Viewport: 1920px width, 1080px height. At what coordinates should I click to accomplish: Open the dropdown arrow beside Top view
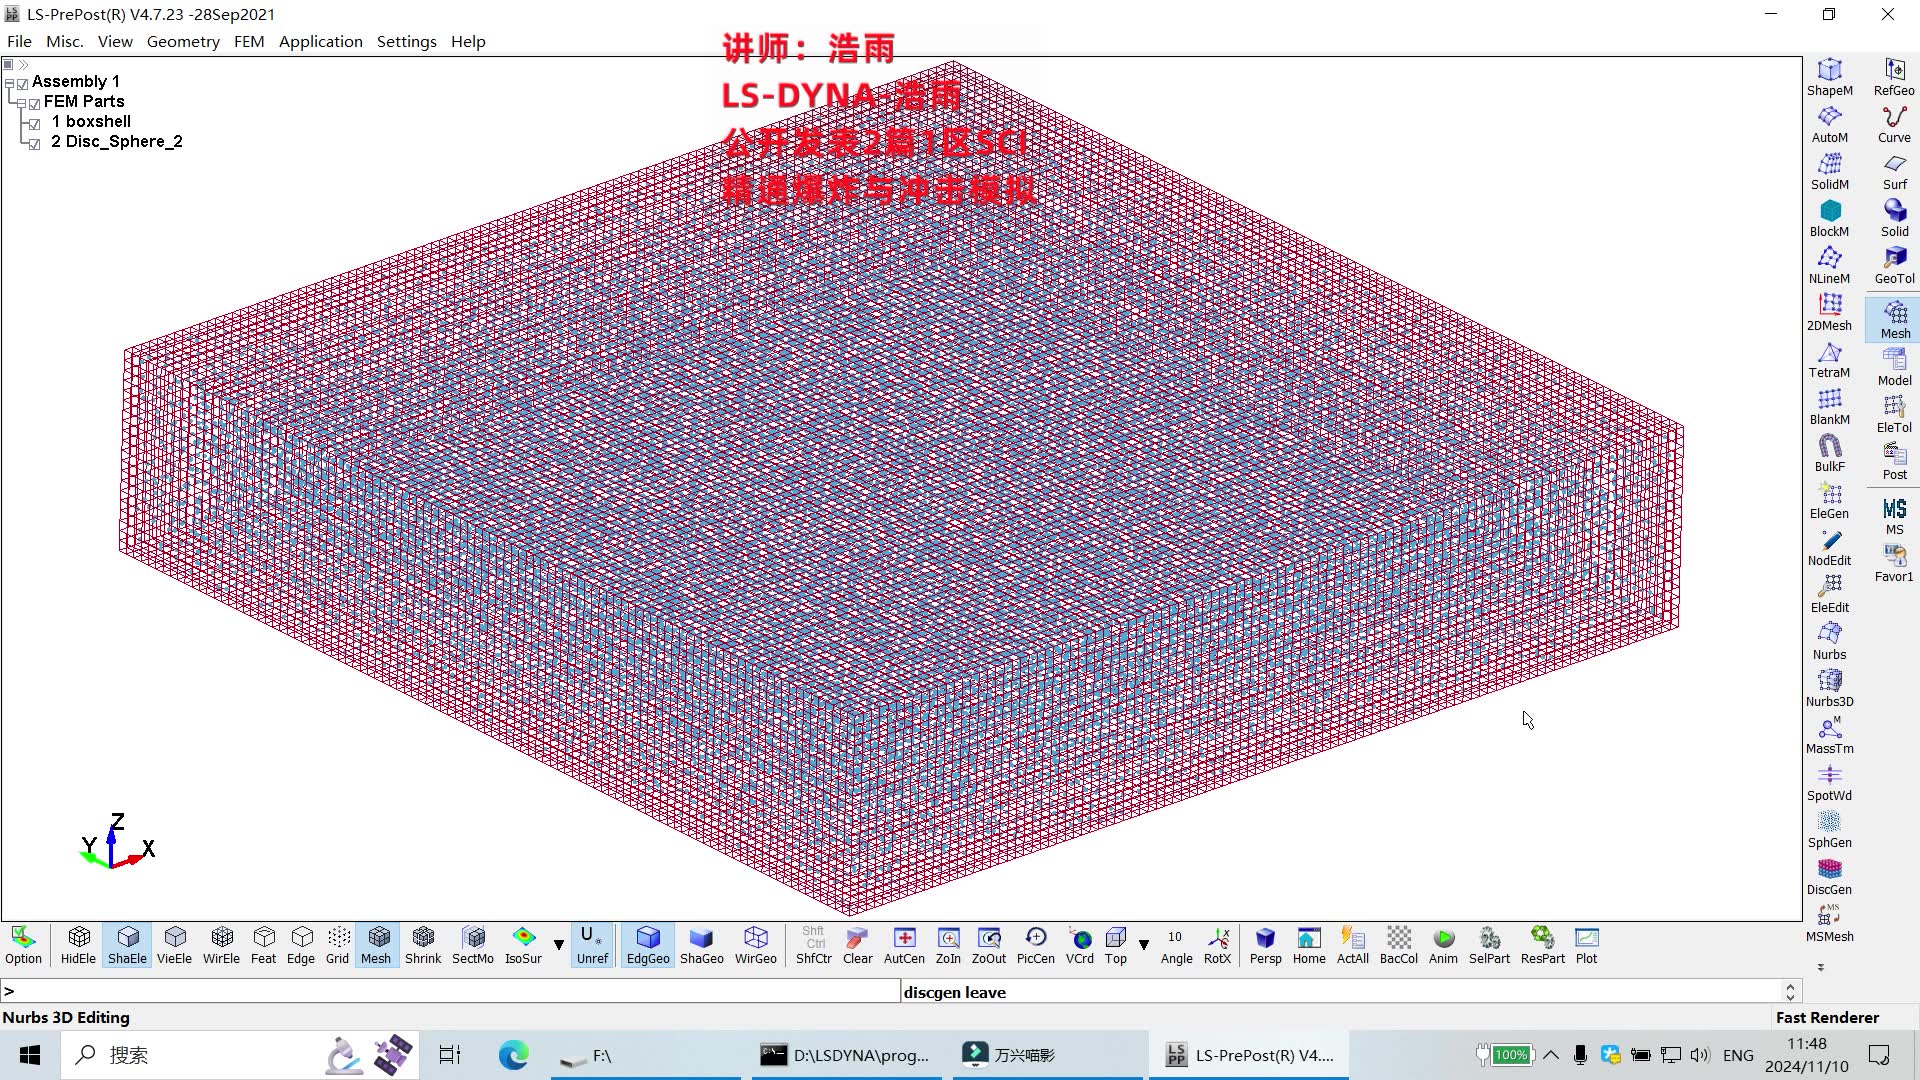(1144, 944)
